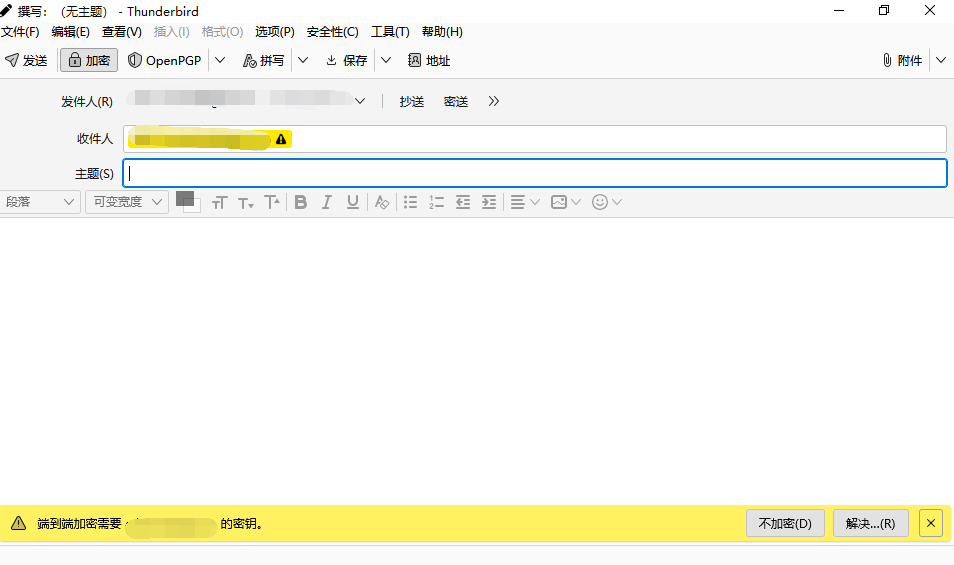Underline the selected text
This screenshot has height=565, width=954.
click(x=352, y=202)
